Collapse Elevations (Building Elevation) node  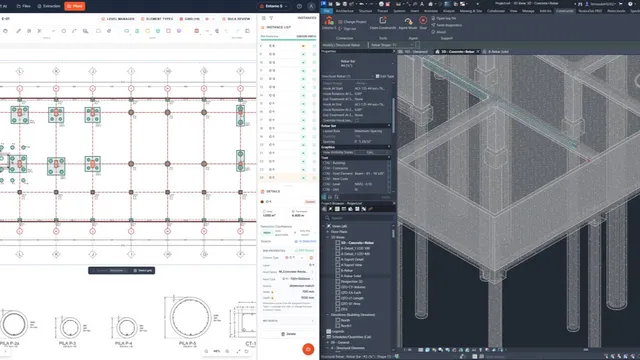tap(328, 315)
